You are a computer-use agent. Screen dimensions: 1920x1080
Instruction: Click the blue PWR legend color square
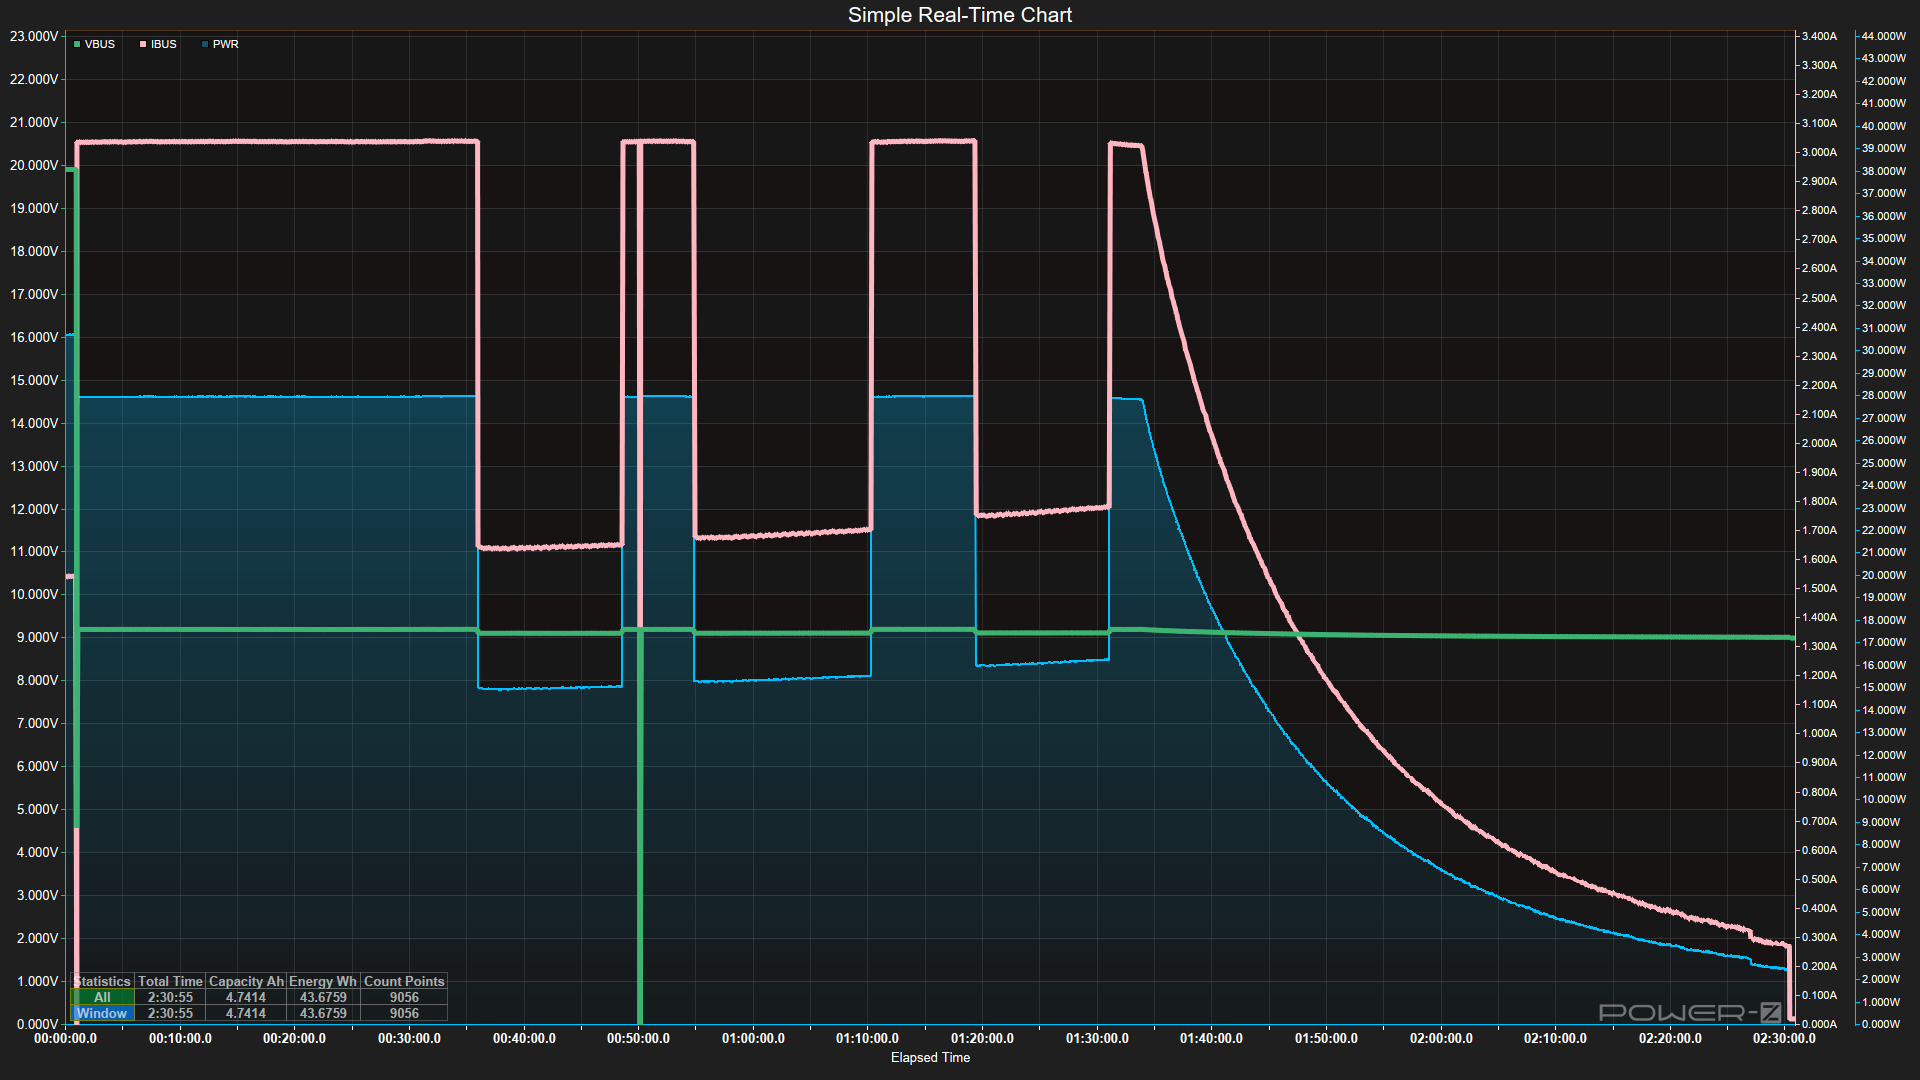(205, 44)
